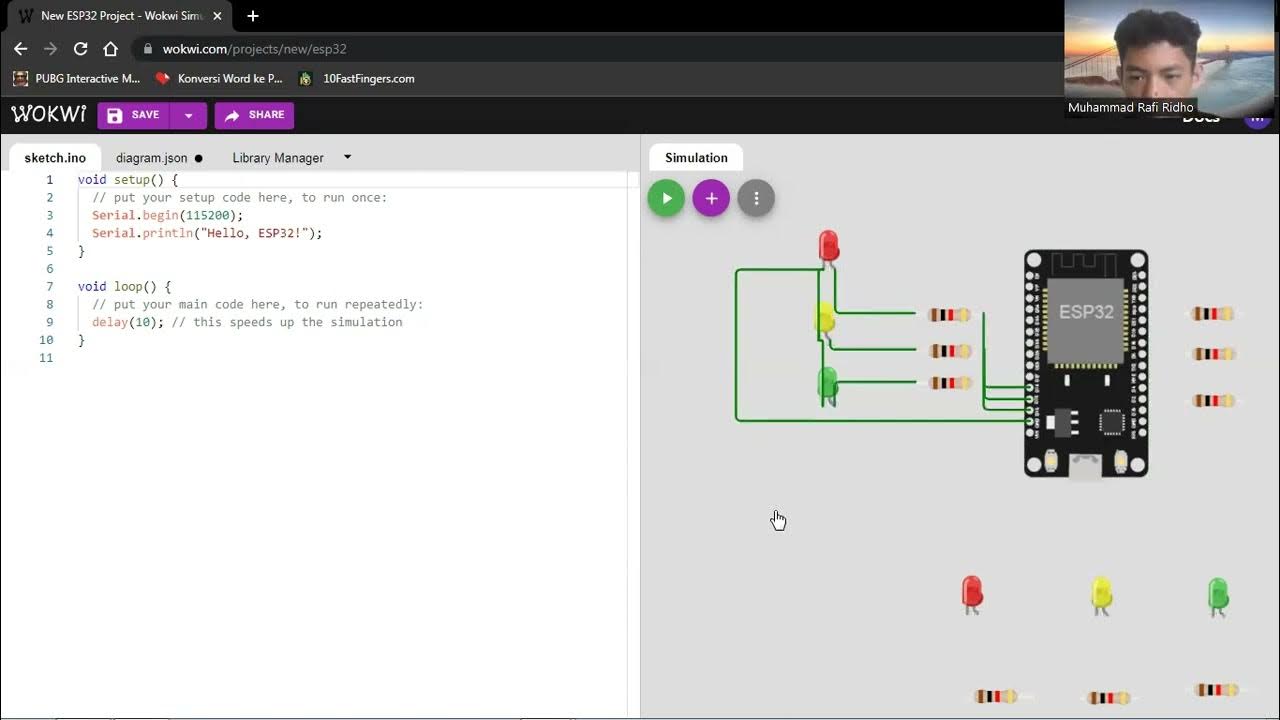
Task: Open Konversi Word ke P... bookmark
Action: point(220,78)
